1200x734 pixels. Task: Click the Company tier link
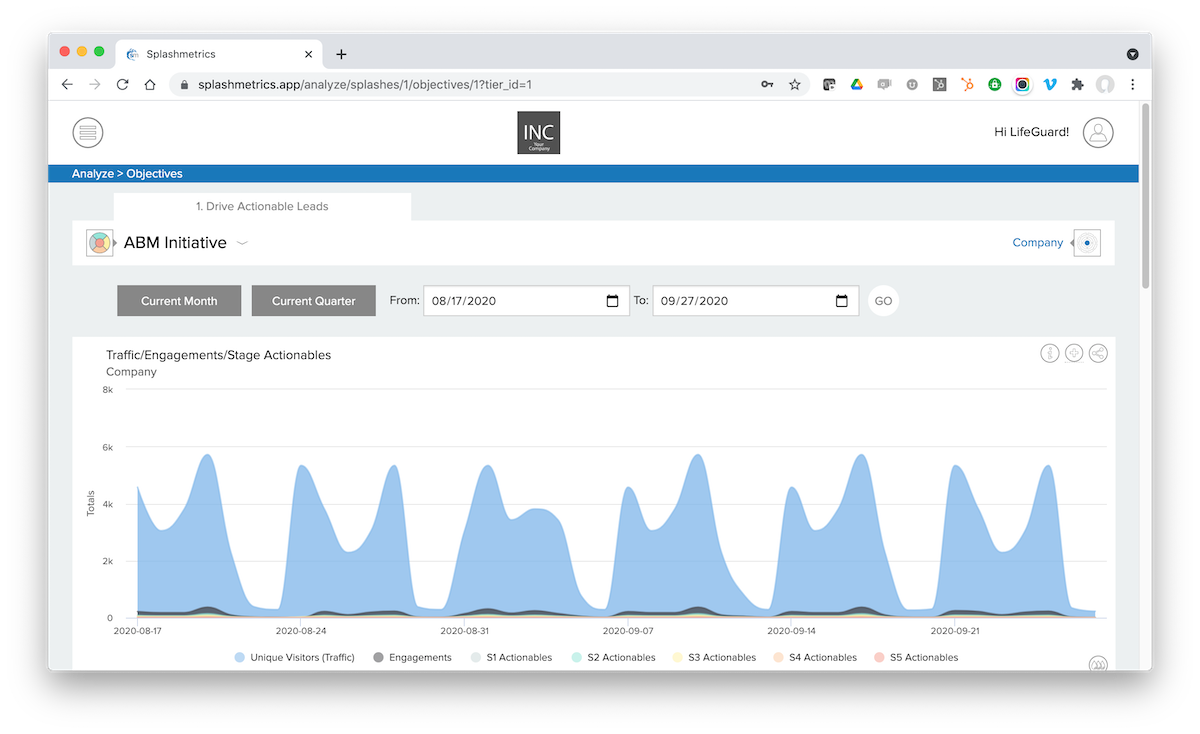1038,243
